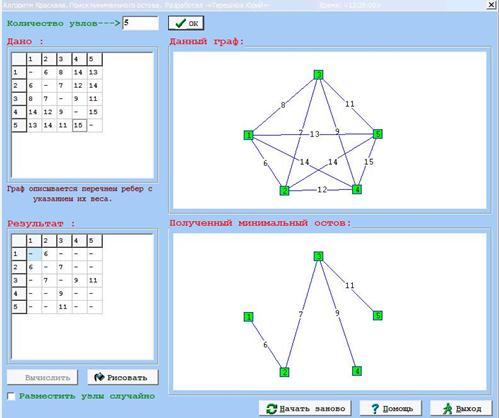Select green node 5 in the given graph
499x418 pixels.
tap(378, 134)
